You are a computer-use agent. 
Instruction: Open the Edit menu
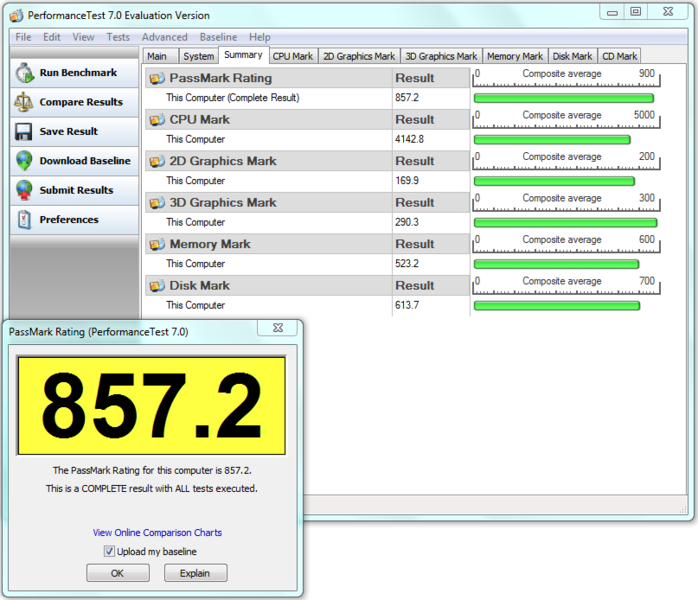pyautogui.click(x=52, y=37)
